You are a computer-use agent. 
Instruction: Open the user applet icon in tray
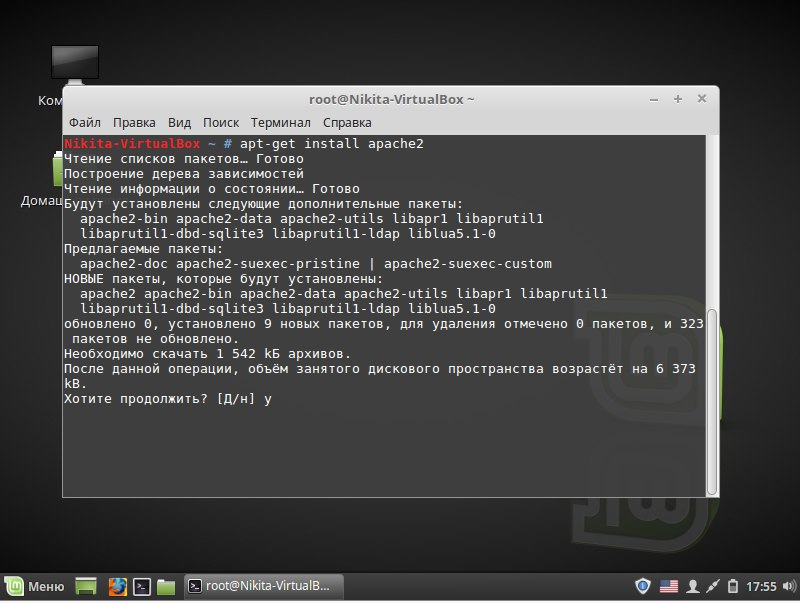click(692, 586)
